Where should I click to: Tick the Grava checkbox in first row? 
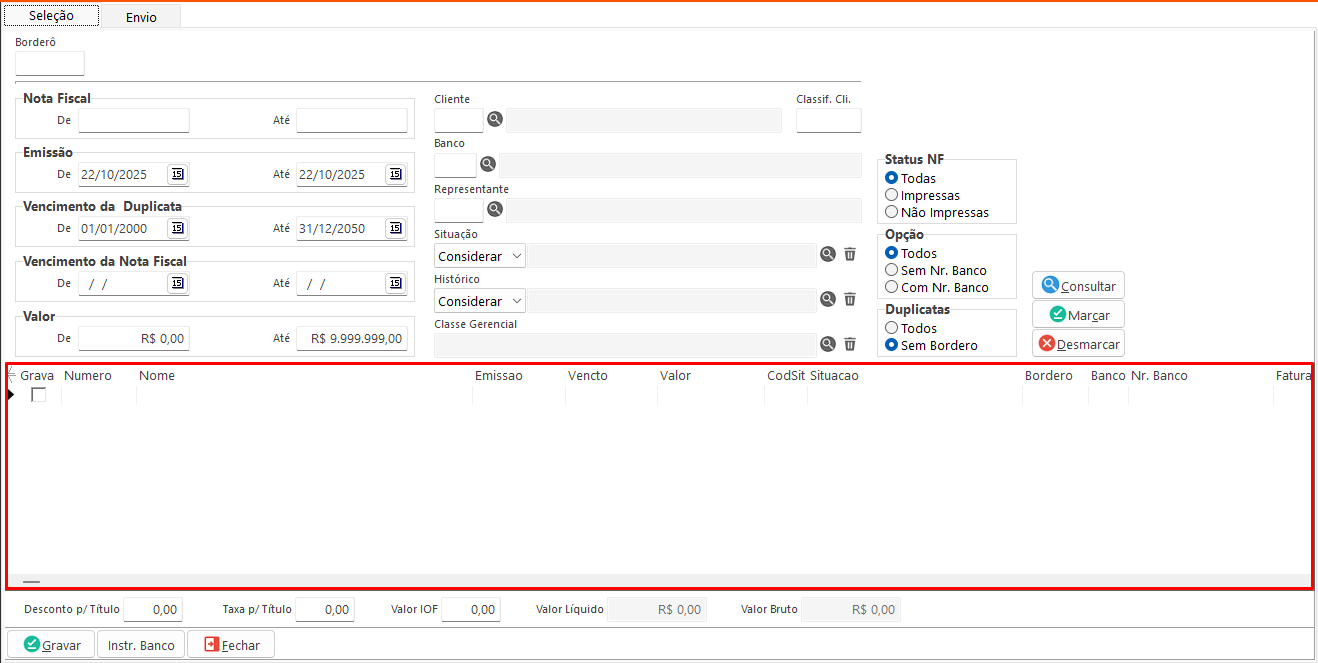point(39,395)
